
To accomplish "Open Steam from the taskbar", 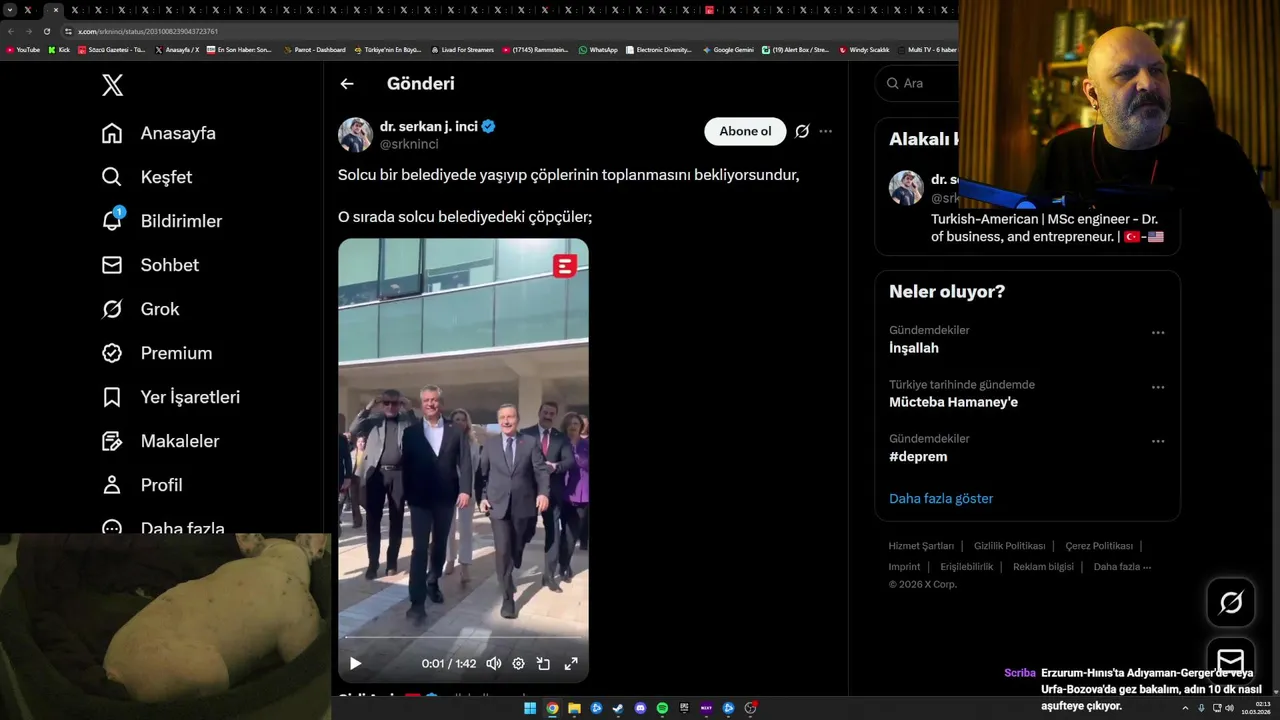I will (x=618, y=708).
